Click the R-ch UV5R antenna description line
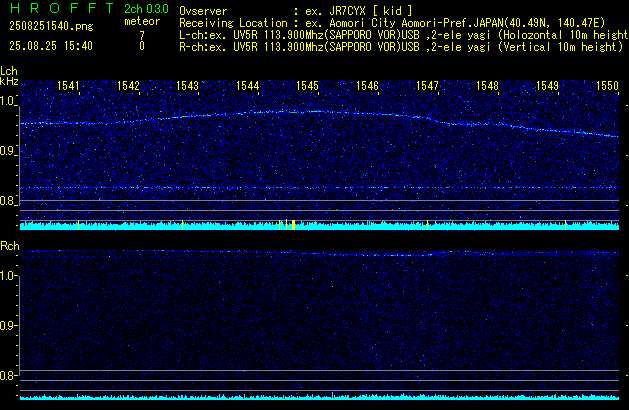 click(x=401, y=47)
